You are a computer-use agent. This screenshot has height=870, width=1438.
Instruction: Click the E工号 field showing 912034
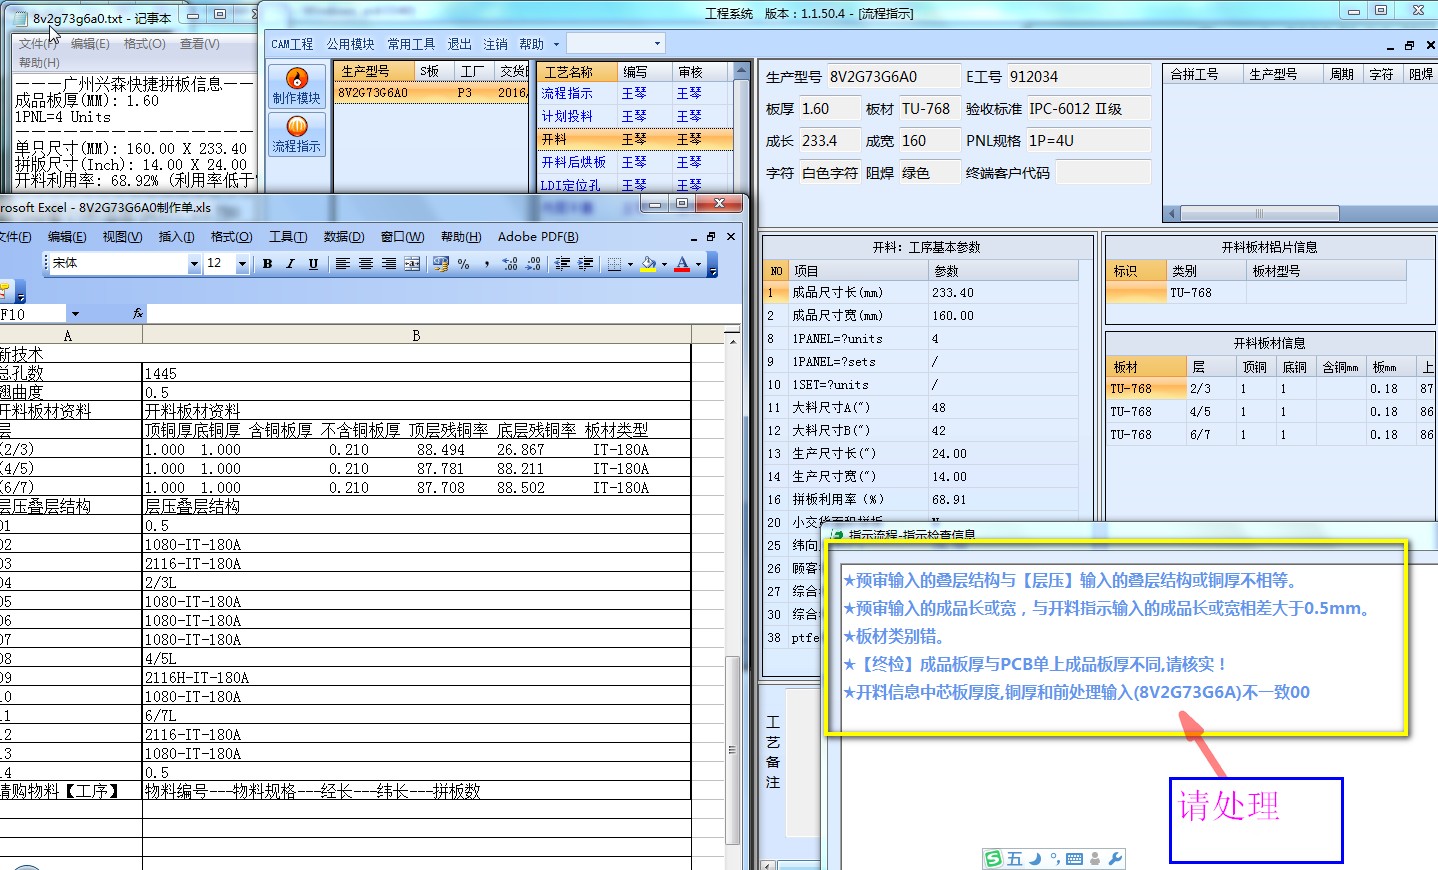1078,77
